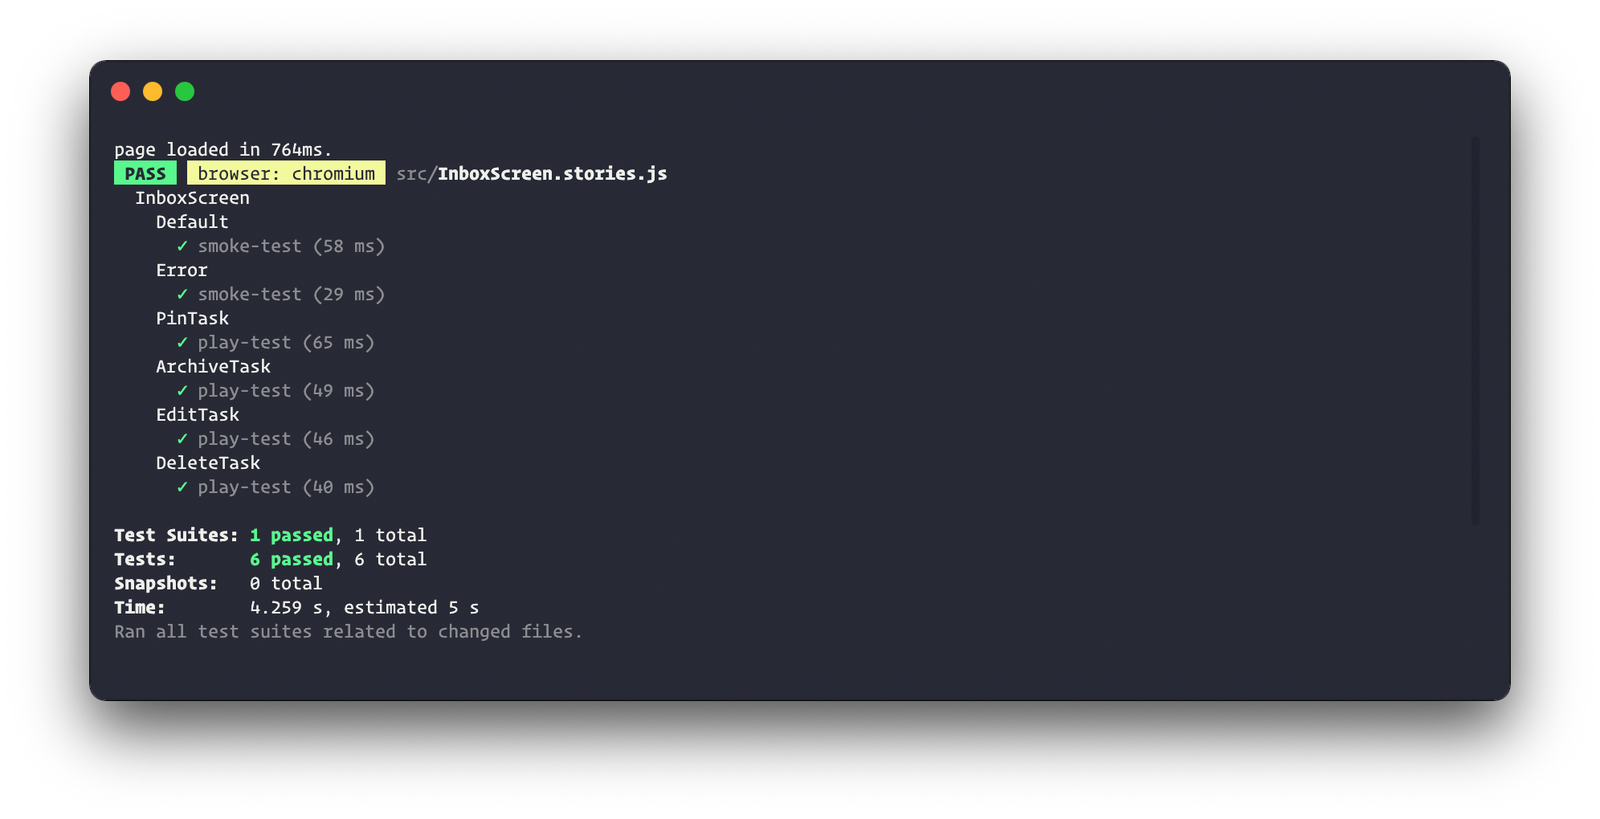The height and width of the screenshot is (819, 1600).
Task: Click the '1 passed' test suites summary
Action: (291, 535)
